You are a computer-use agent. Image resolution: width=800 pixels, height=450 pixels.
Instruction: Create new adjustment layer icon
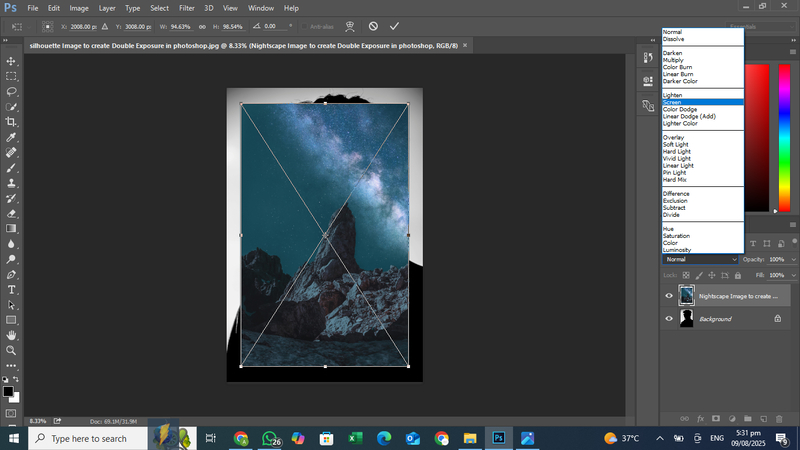click(x=732, y=418)
